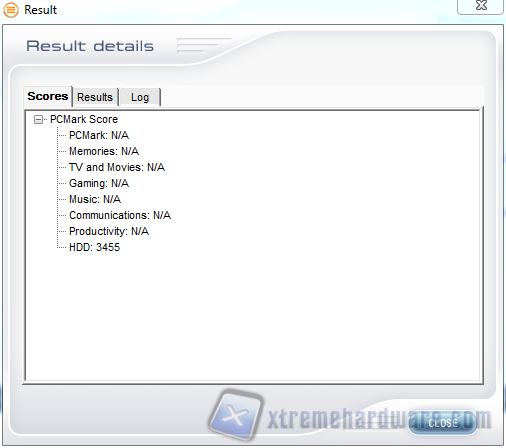Click the blue CLOSE button
This screenshot has height=448, width=506.
coord(443,423)
